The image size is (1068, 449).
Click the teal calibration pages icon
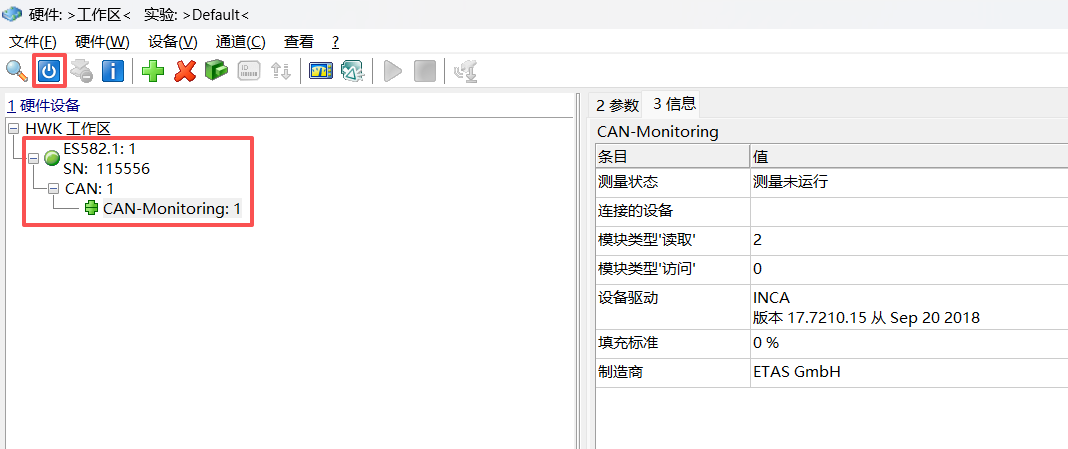[x=353, y=71]
